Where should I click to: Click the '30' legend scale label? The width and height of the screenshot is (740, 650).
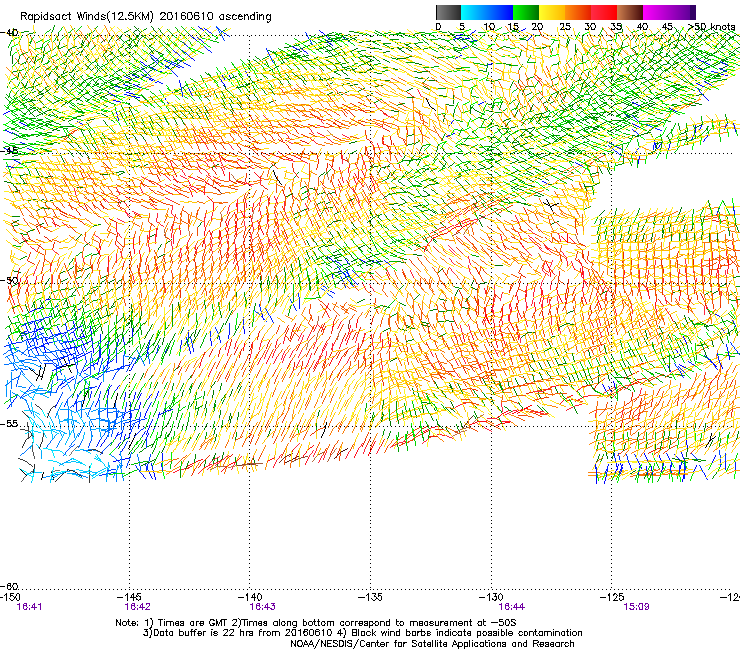tap(590, 27)
